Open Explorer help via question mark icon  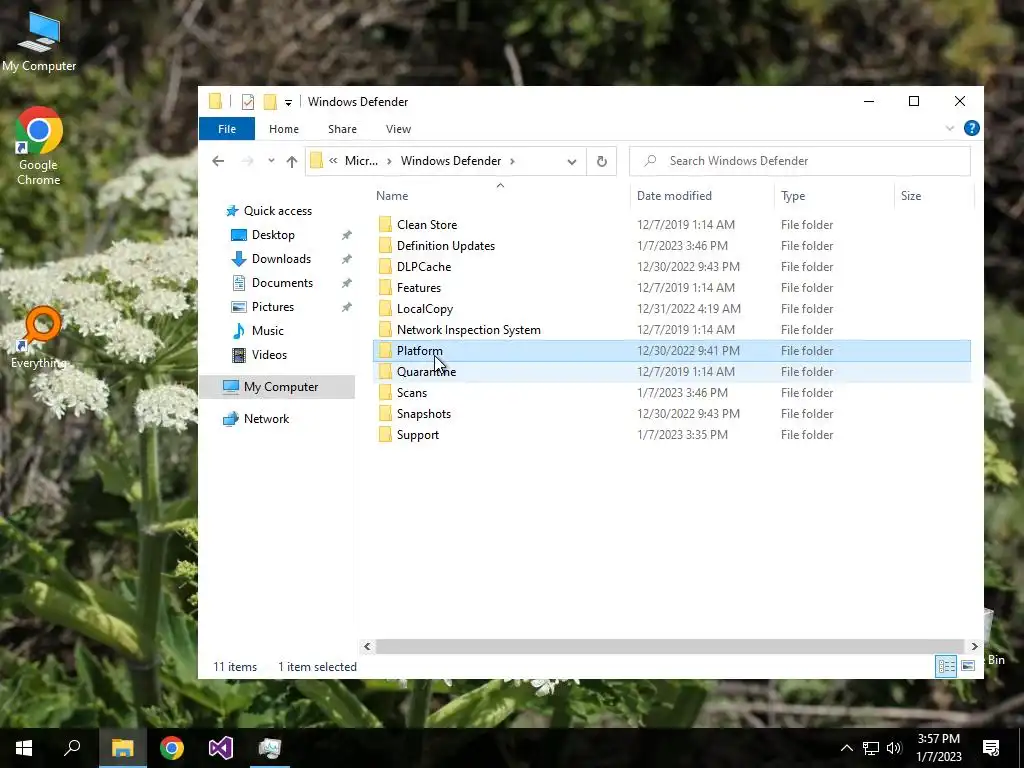tap(971, 128)
